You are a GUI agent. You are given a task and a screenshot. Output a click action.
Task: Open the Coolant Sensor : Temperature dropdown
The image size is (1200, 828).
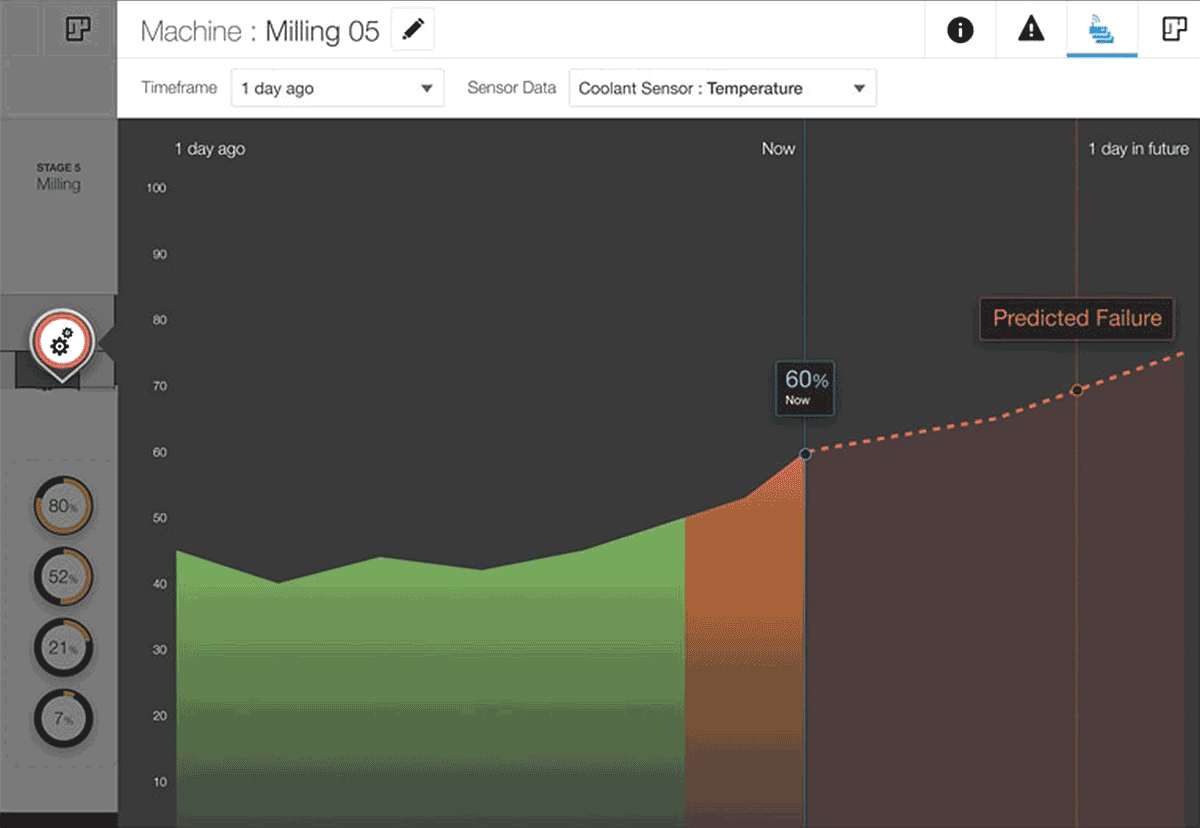(x=721, y=88)
